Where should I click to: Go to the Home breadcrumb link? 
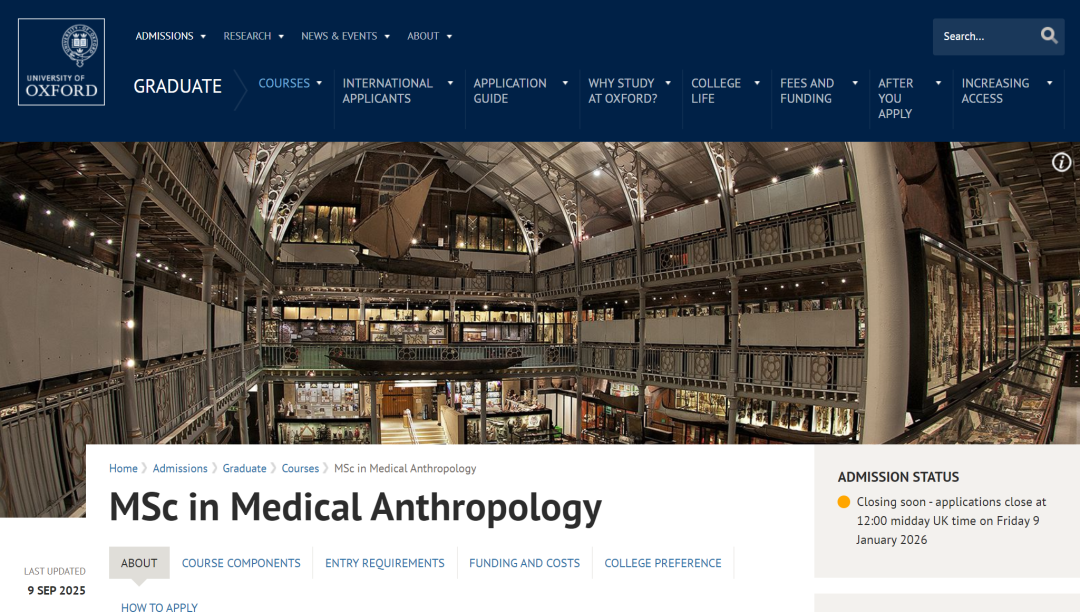[123, 468]
